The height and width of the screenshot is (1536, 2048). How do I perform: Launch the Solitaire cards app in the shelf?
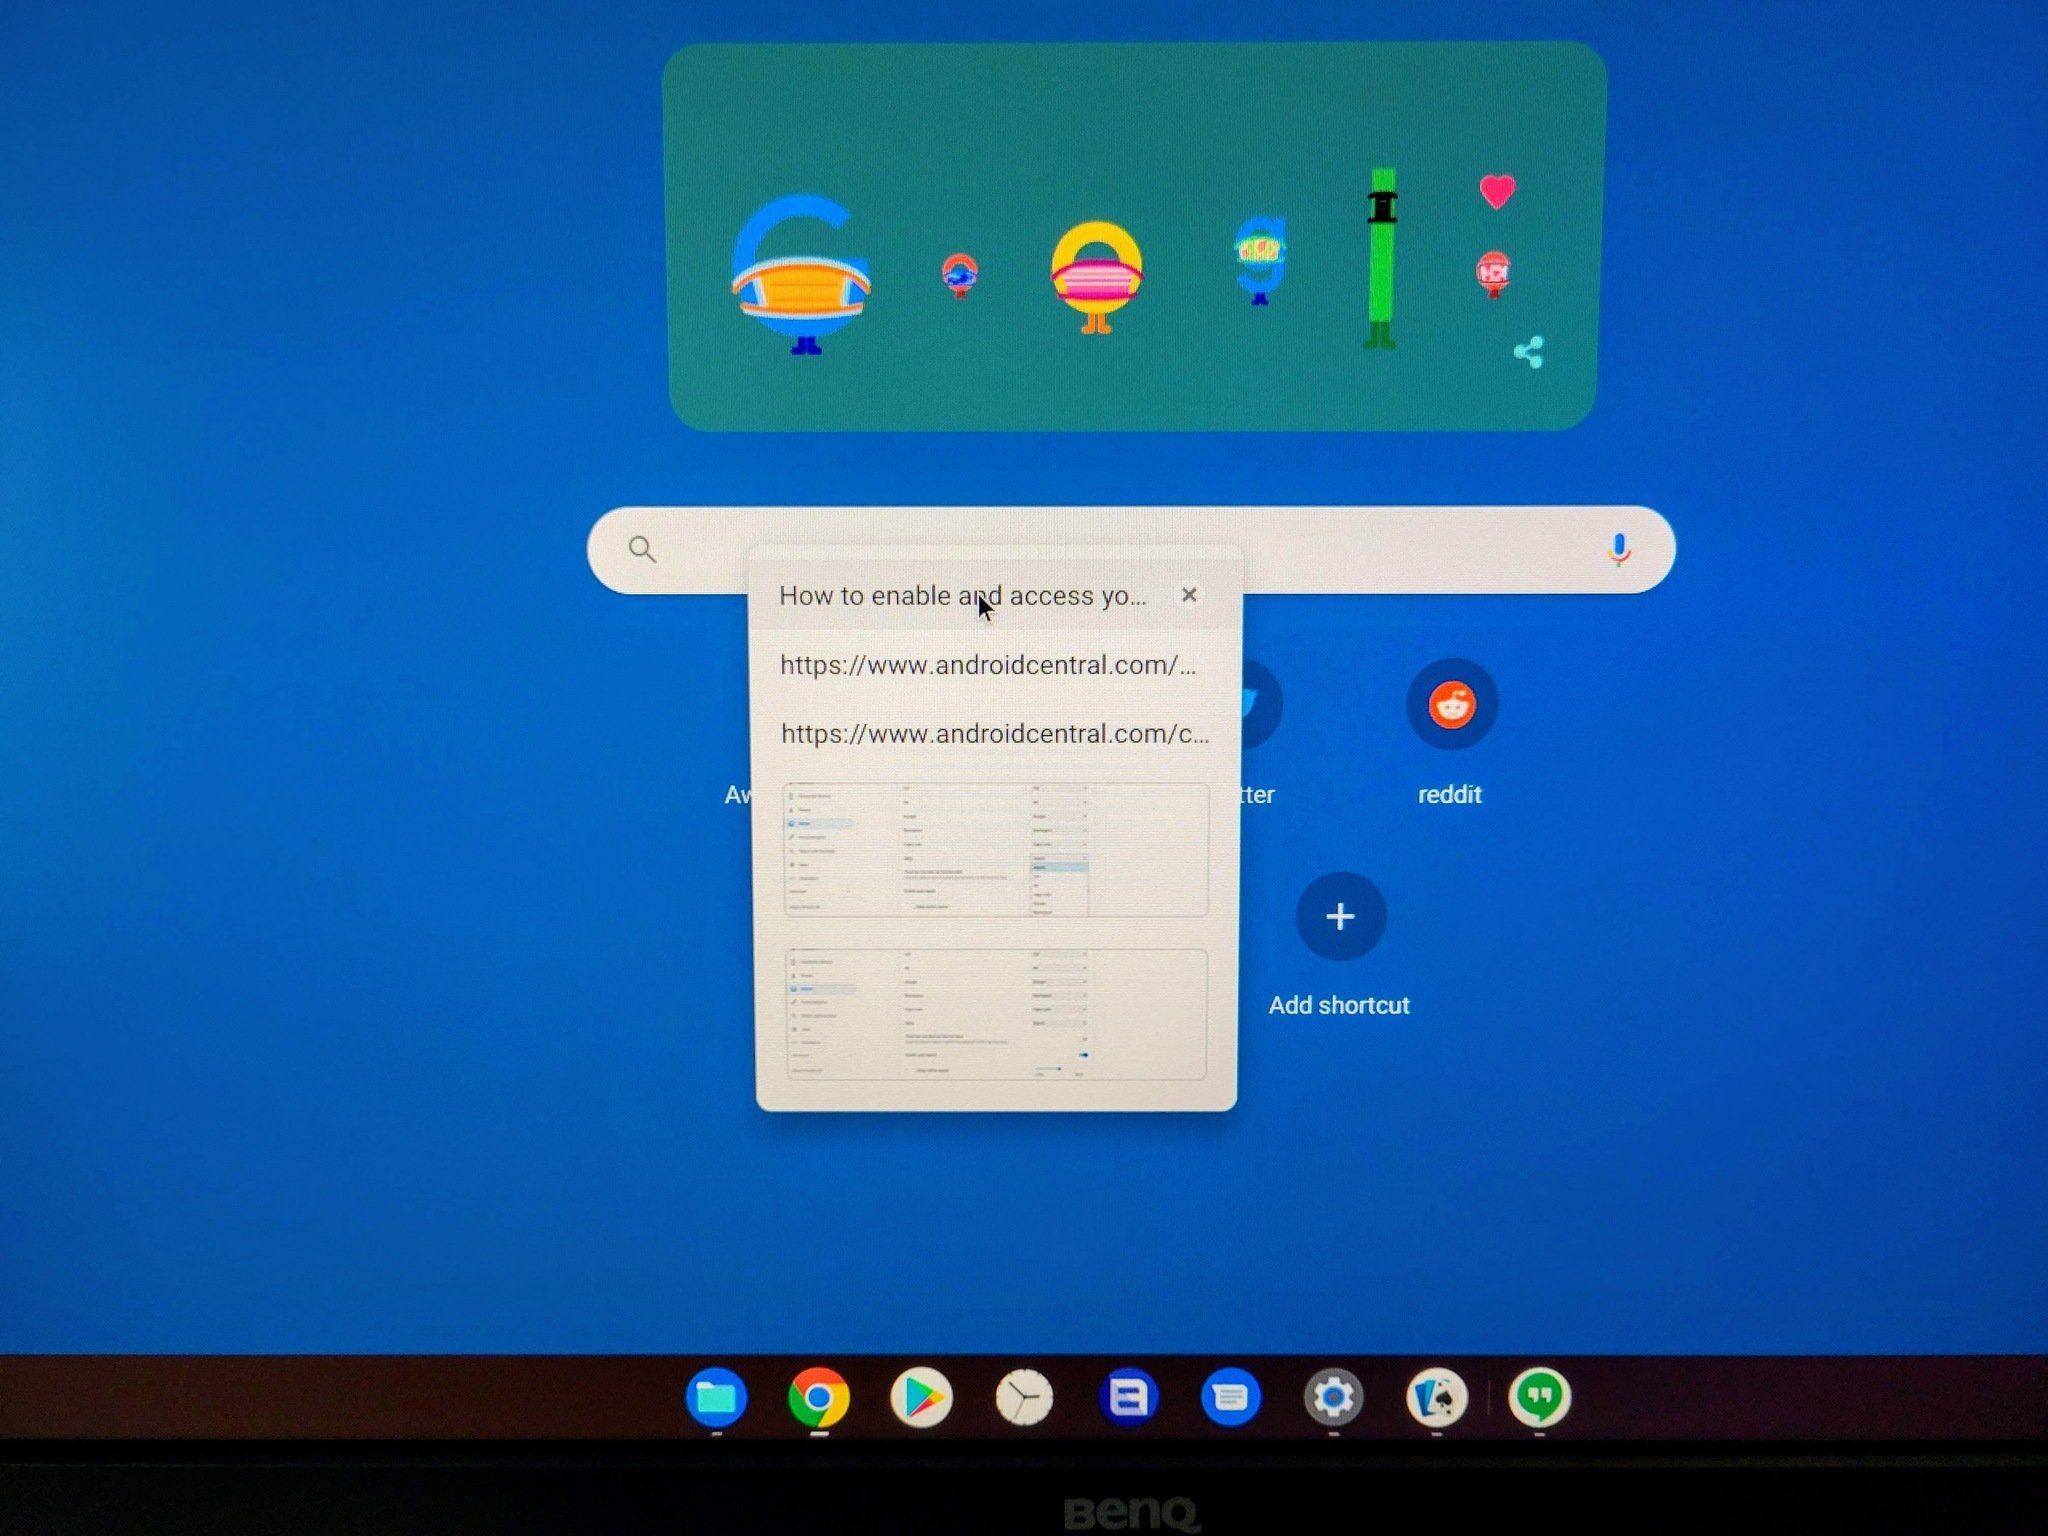1437,1397
